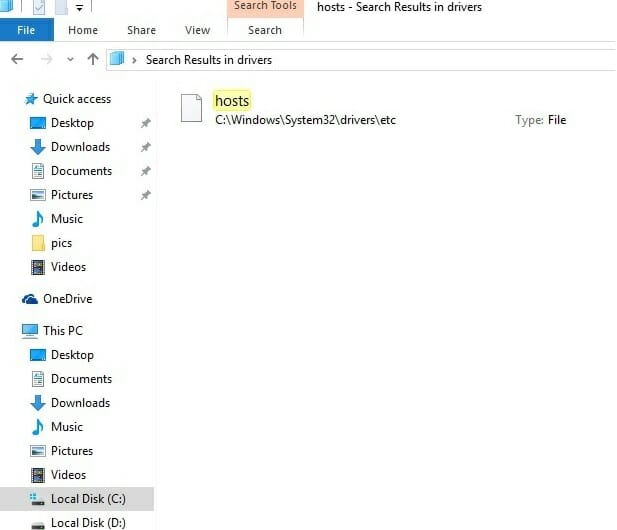Open Downloads under Quick access
Screen dimensions: 617x530
81,147
